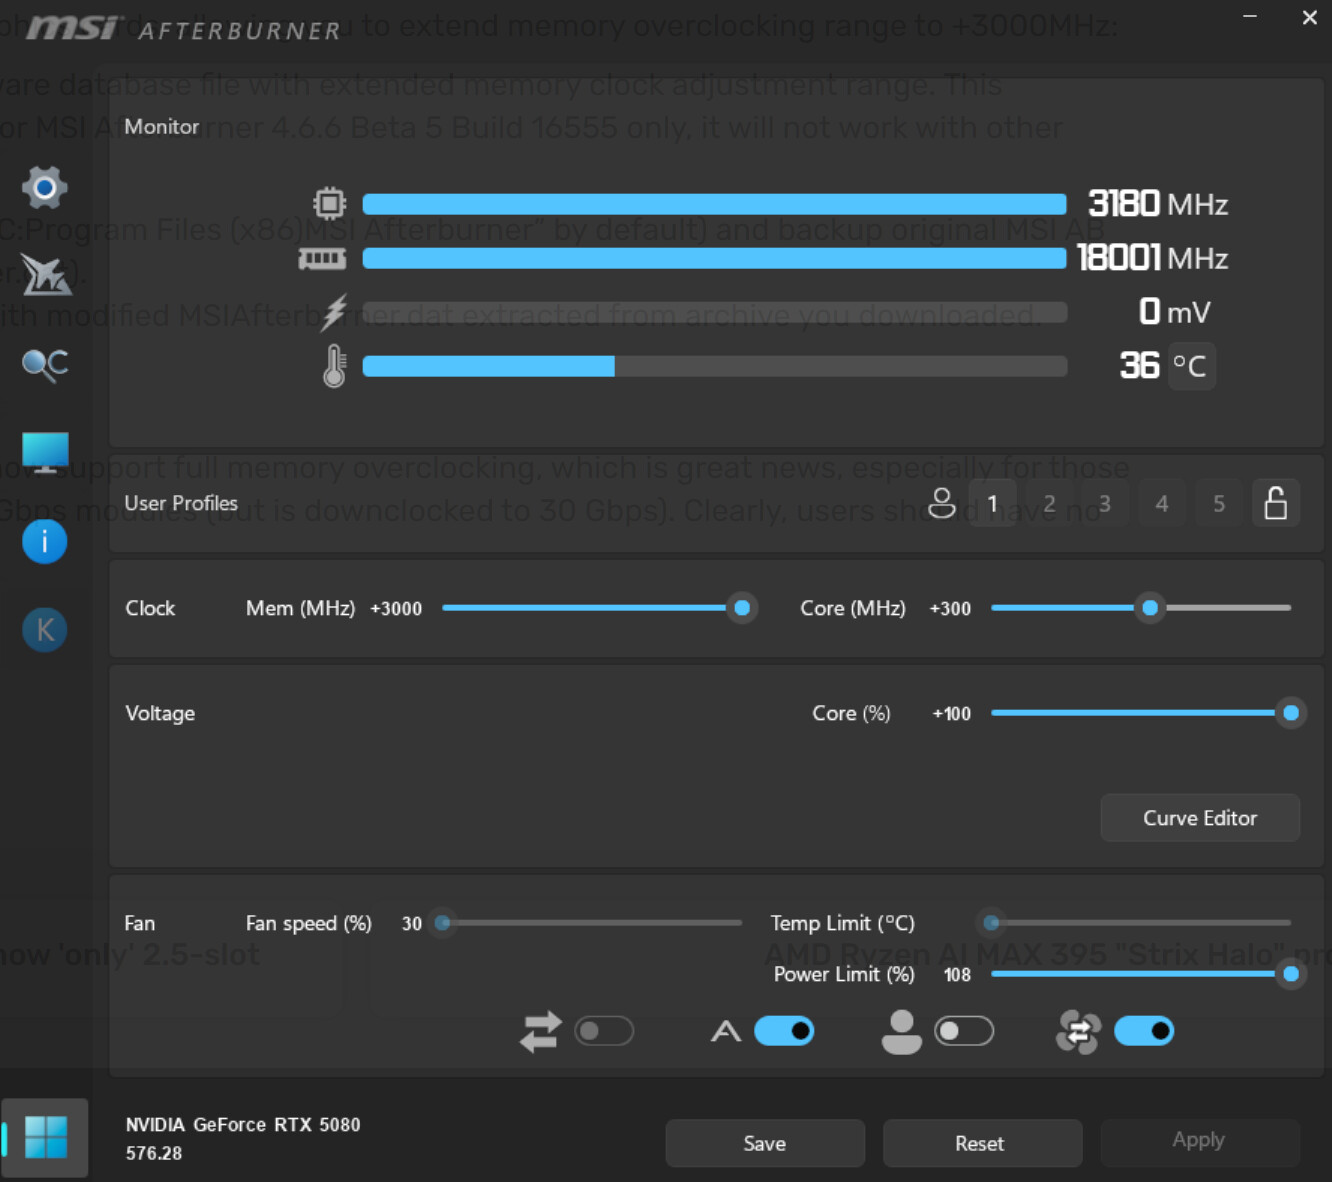The height and width of the screenshot is (1182, 1332).
Task: Click the circular K icon in sidebar
Action: pyautogui.click(x=45, y=630)
